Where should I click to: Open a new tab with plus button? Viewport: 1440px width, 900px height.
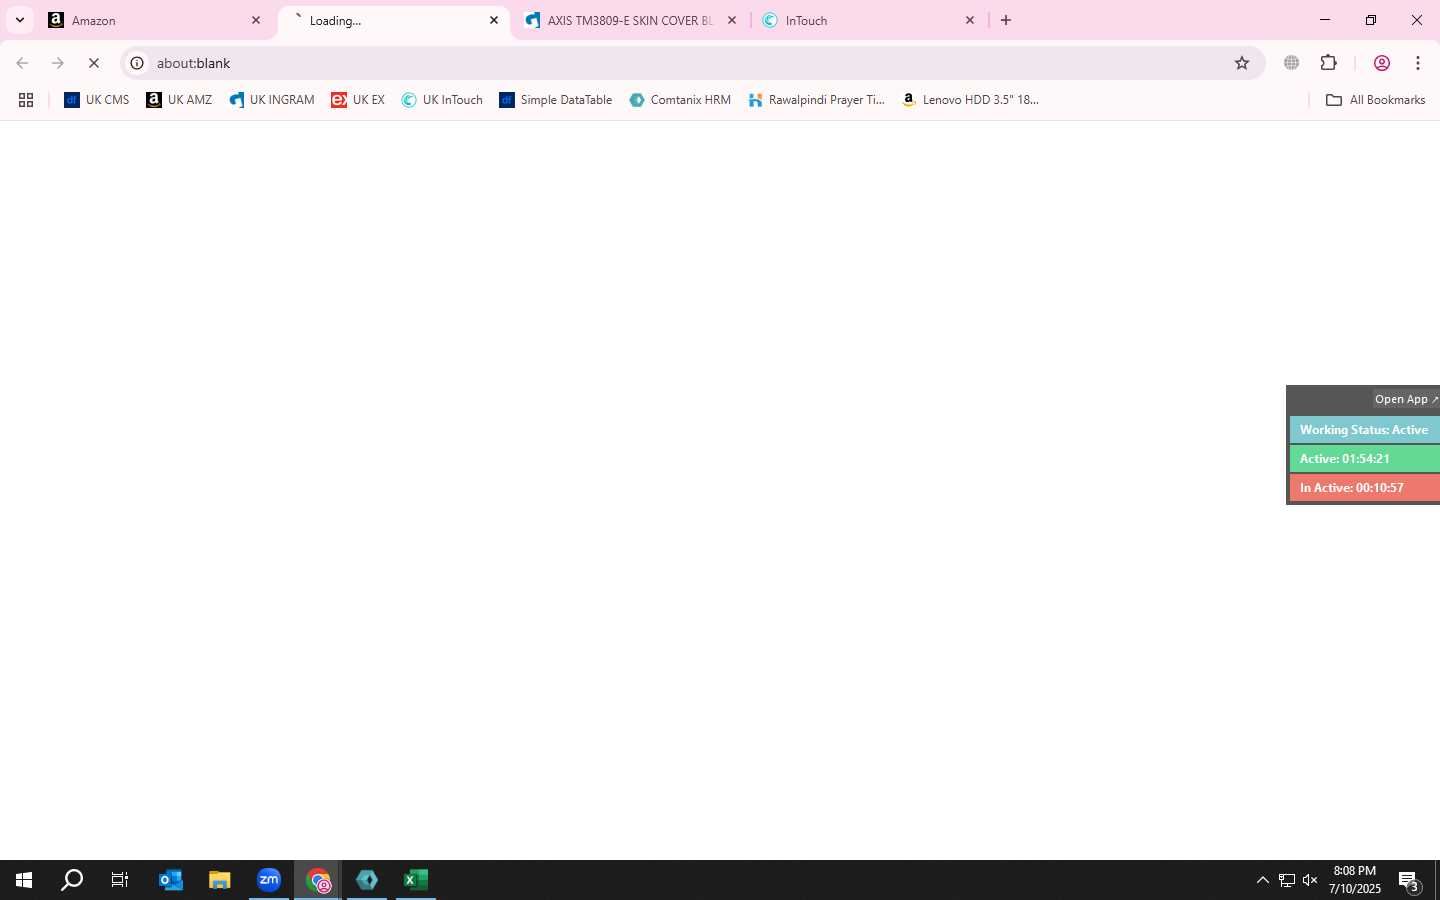point(1006,20)
